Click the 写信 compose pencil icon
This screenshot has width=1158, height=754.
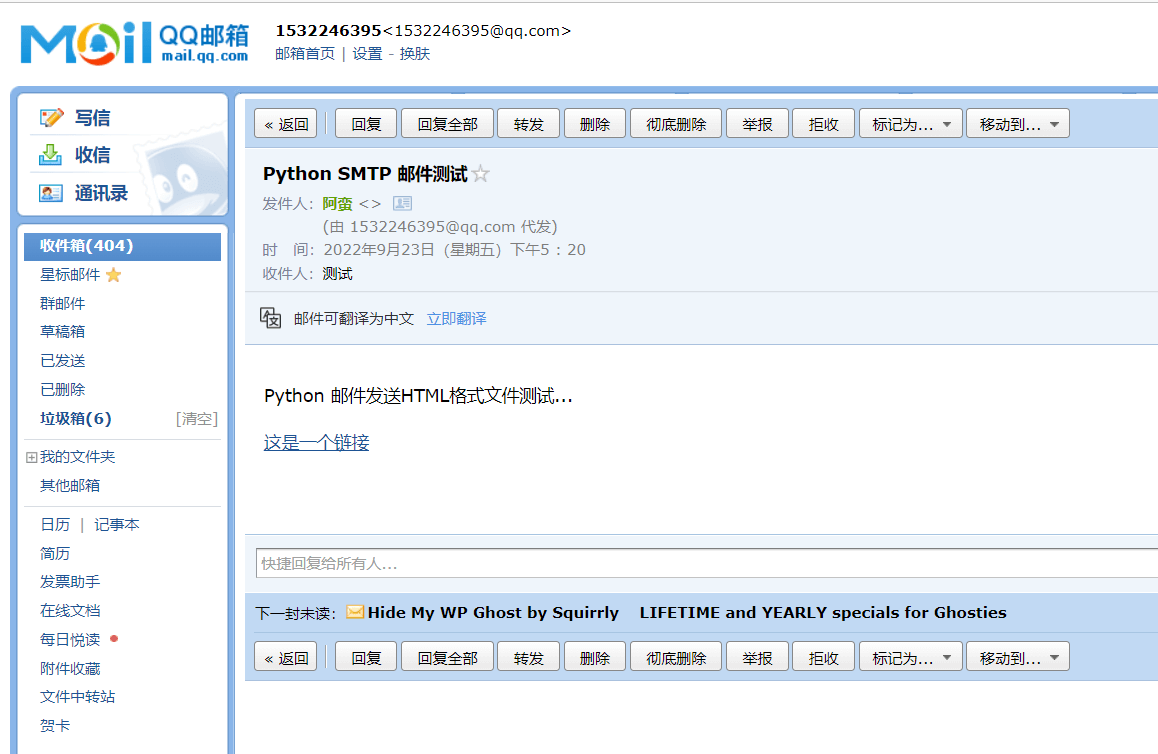pos(52,117)
